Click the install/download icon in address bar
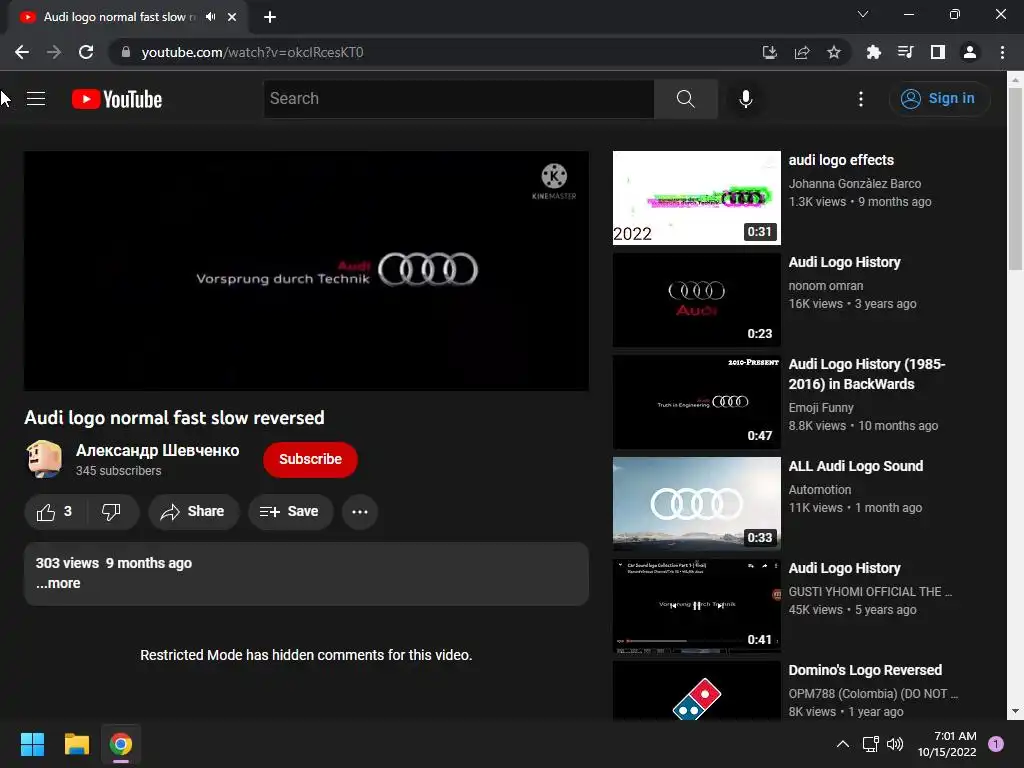 point(769,52)
